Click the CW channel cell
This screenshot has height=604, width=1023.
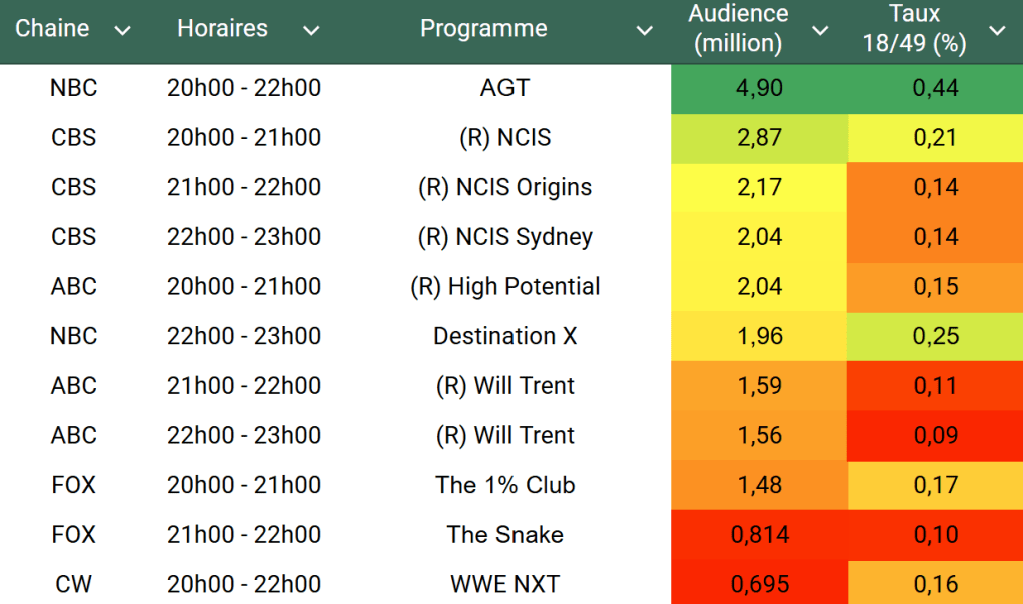[74, 584]
